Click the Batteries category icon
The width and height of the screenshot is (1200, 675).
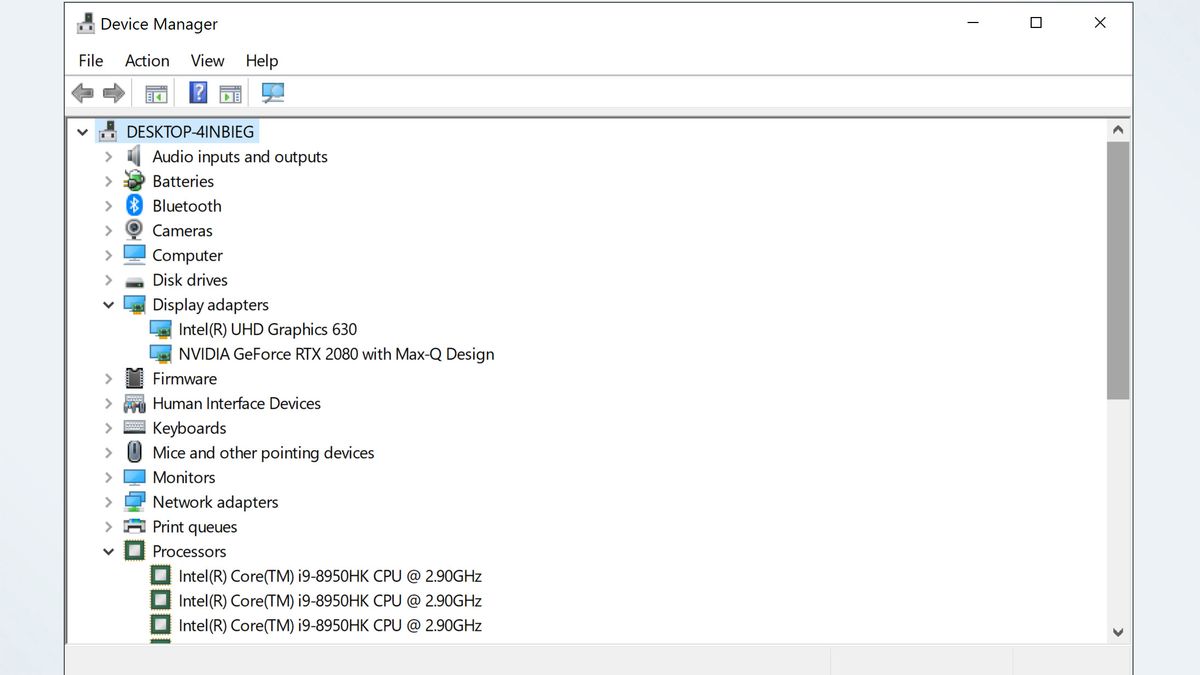coord(134,181)
